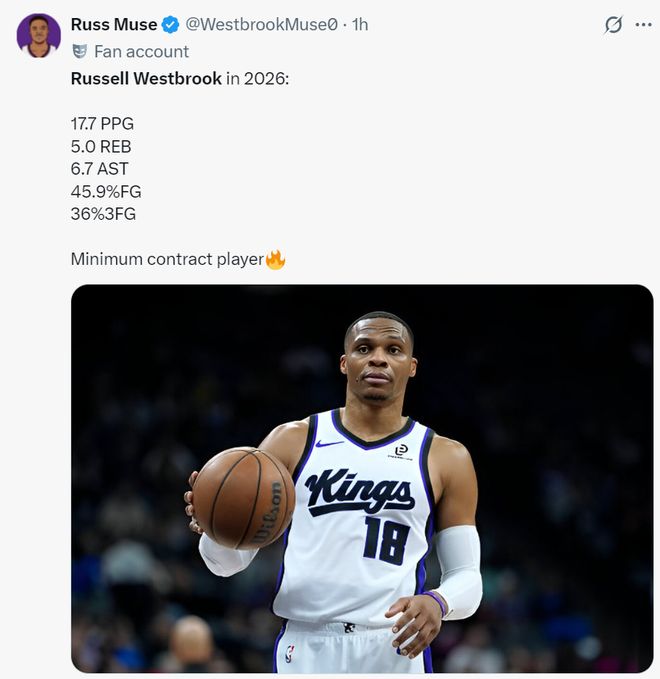Click the 1h post timestamp

360,24
